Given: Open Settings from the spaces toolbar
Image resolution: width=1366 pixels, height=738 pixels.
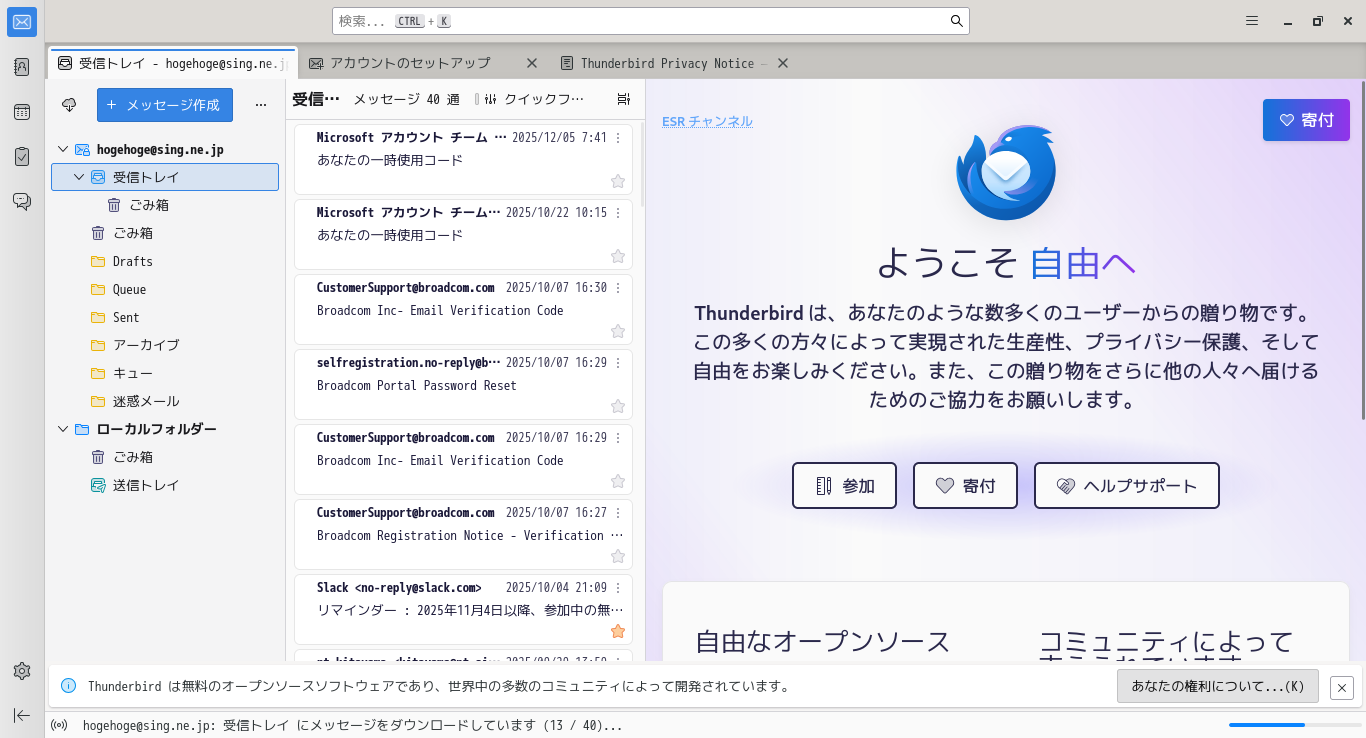Looking at the screenshot, I should coord(22,671).
